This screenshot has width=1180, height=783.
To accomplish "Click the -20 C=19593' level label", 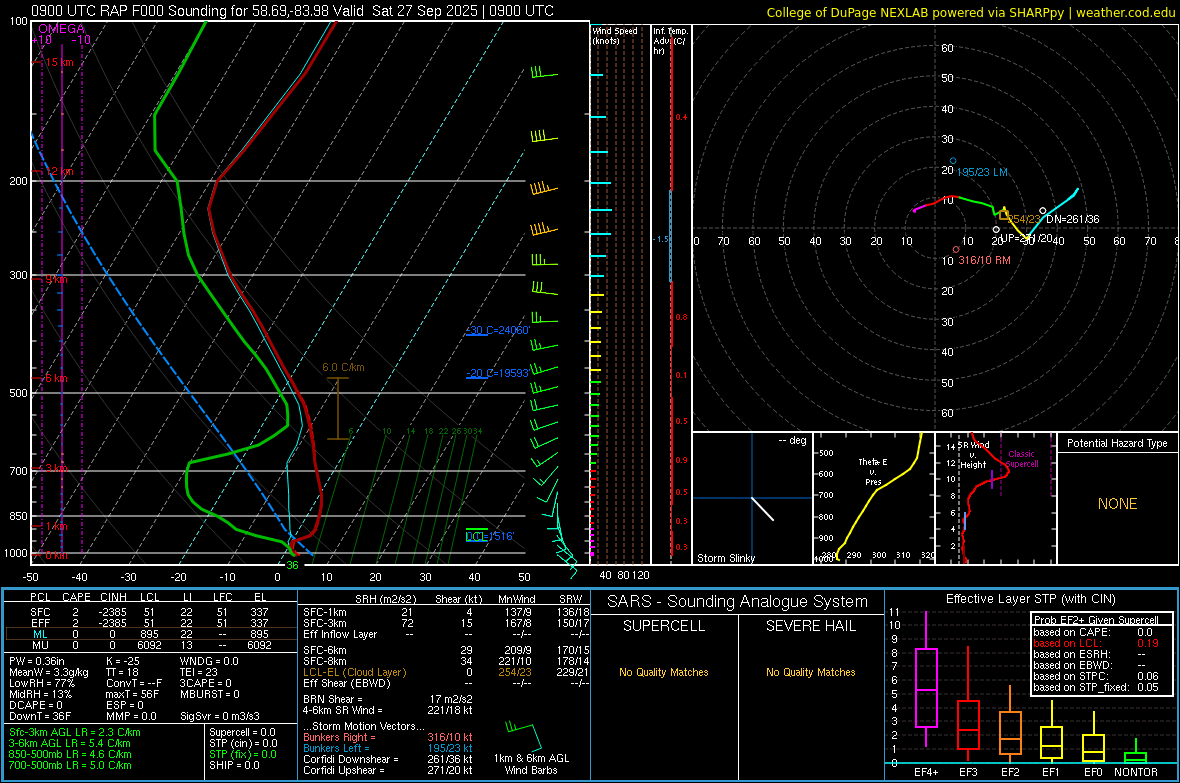I will coord(497,373).
